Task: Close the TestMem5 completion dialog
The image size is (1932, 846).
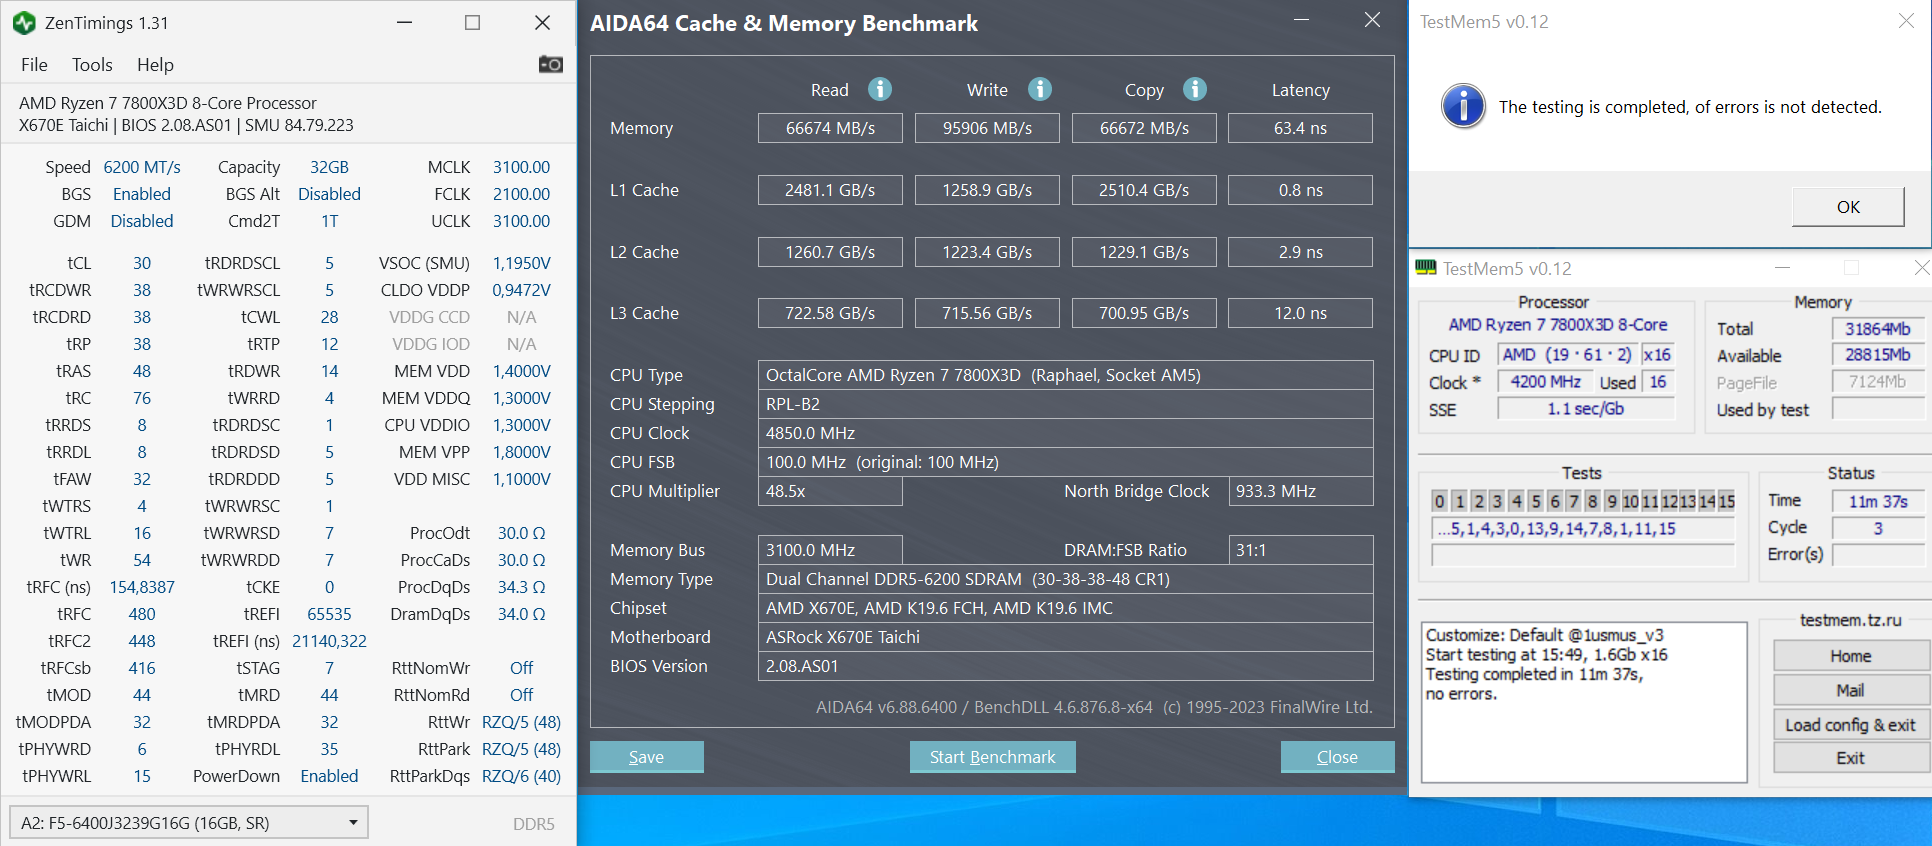Action: 1906,21
